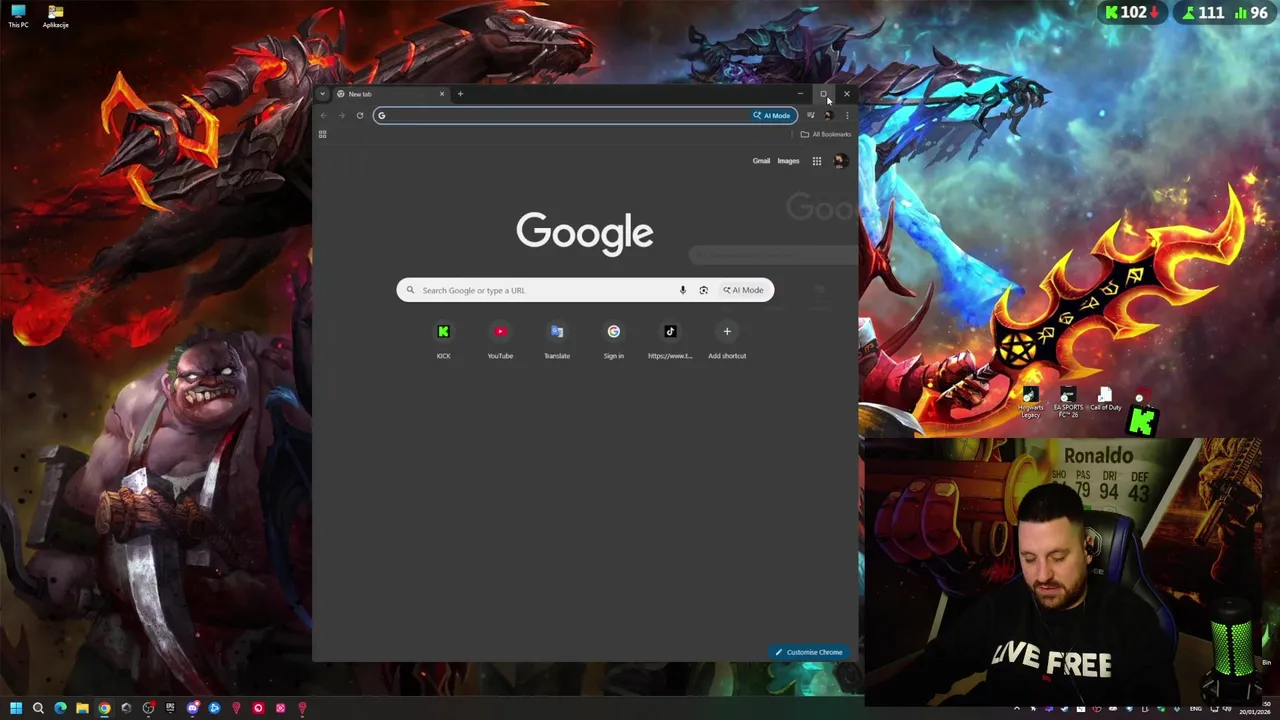Select the New tab tab
This screenshot has width=1280, height=720.
390,94
